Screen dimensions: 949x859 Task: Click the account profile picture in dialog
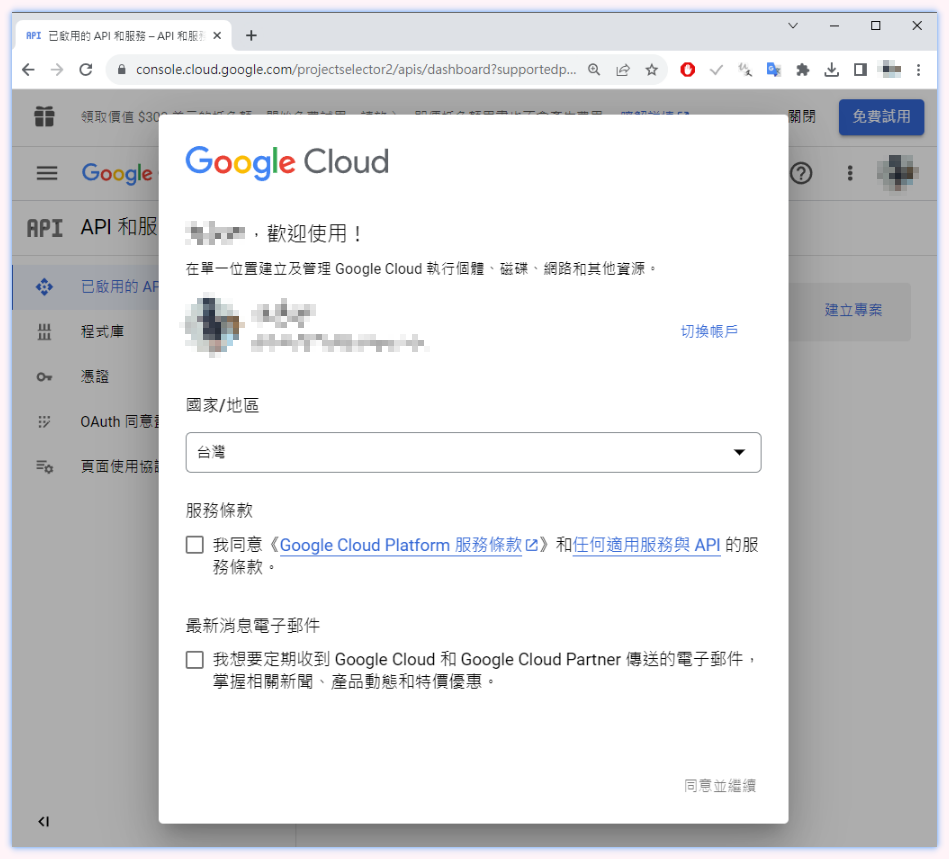tap(213, 324)
